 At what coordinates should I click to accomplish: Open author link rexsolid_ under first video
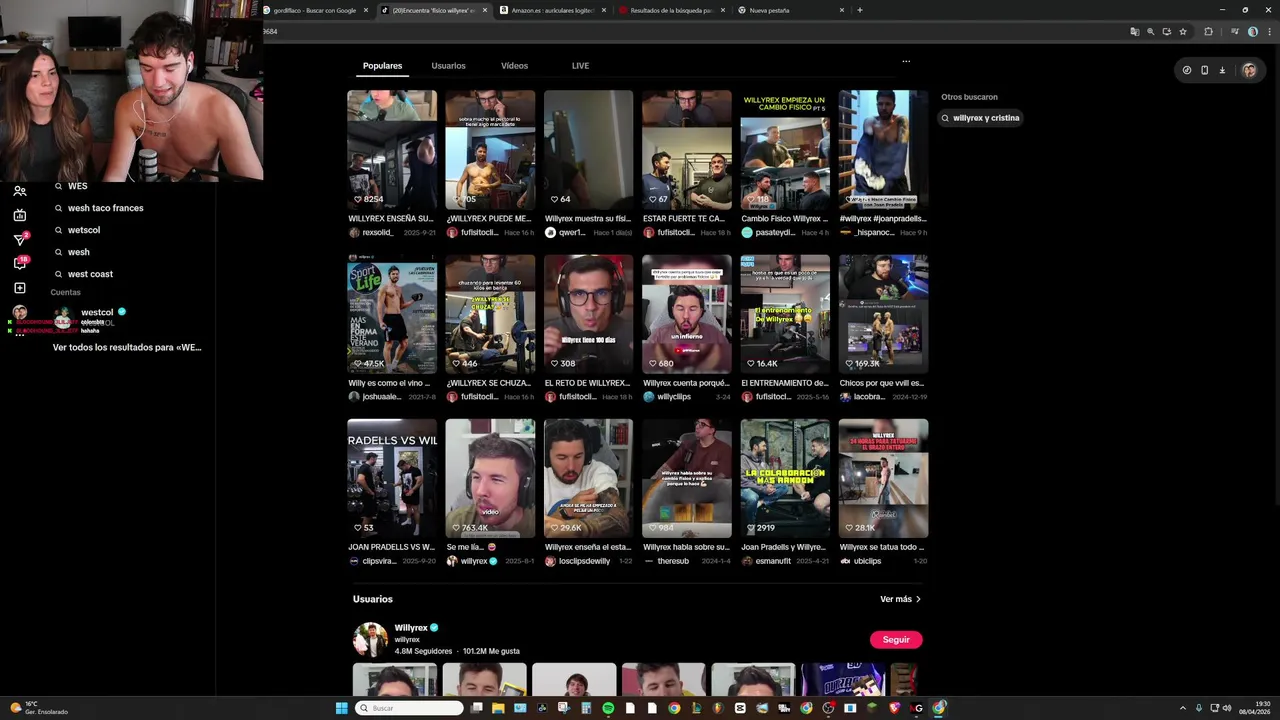pos(377,233)
